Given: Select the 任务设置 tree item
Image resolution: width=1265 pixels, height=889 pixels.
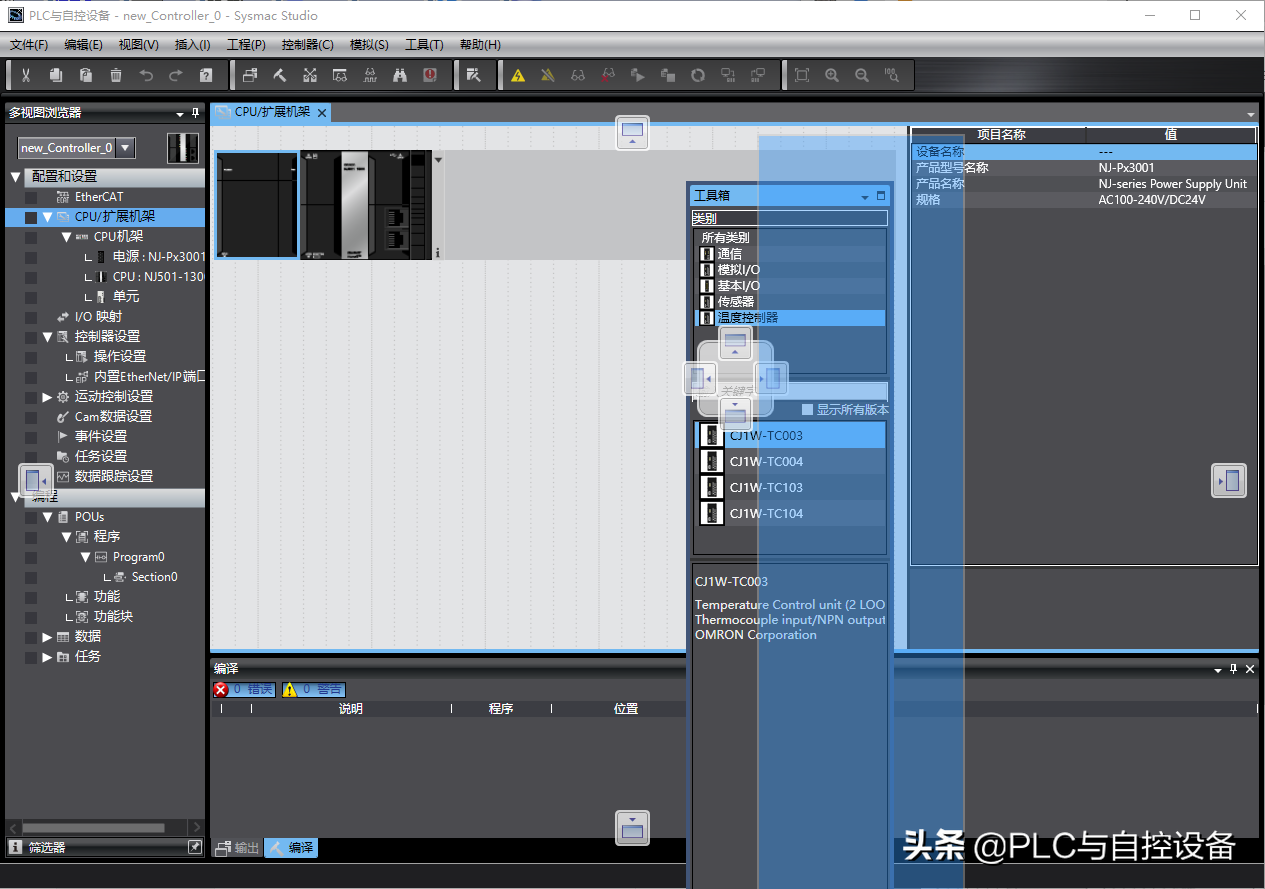Looking at the screenshot, I should [x=100, y=457].
